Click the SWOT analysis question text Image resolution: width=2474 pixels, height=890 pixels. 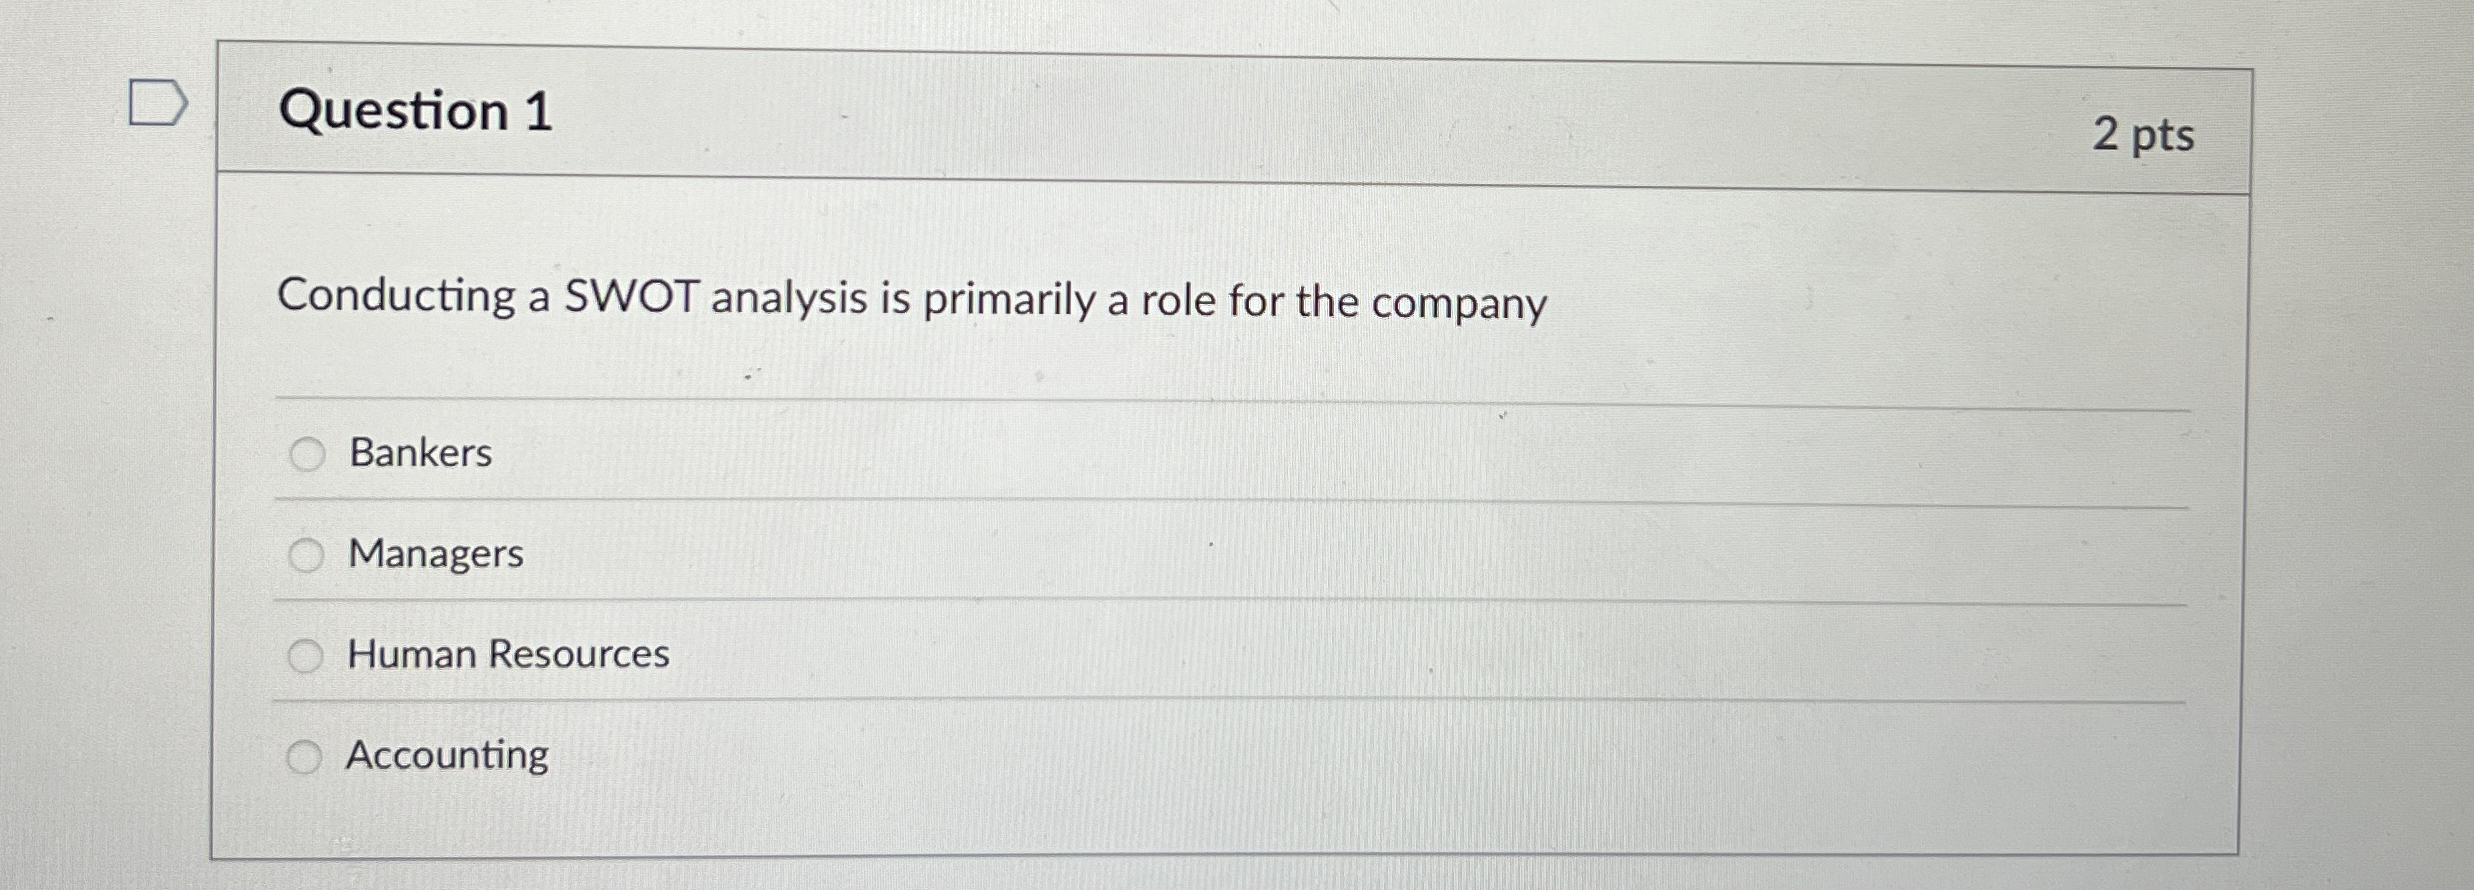point(913,300)
